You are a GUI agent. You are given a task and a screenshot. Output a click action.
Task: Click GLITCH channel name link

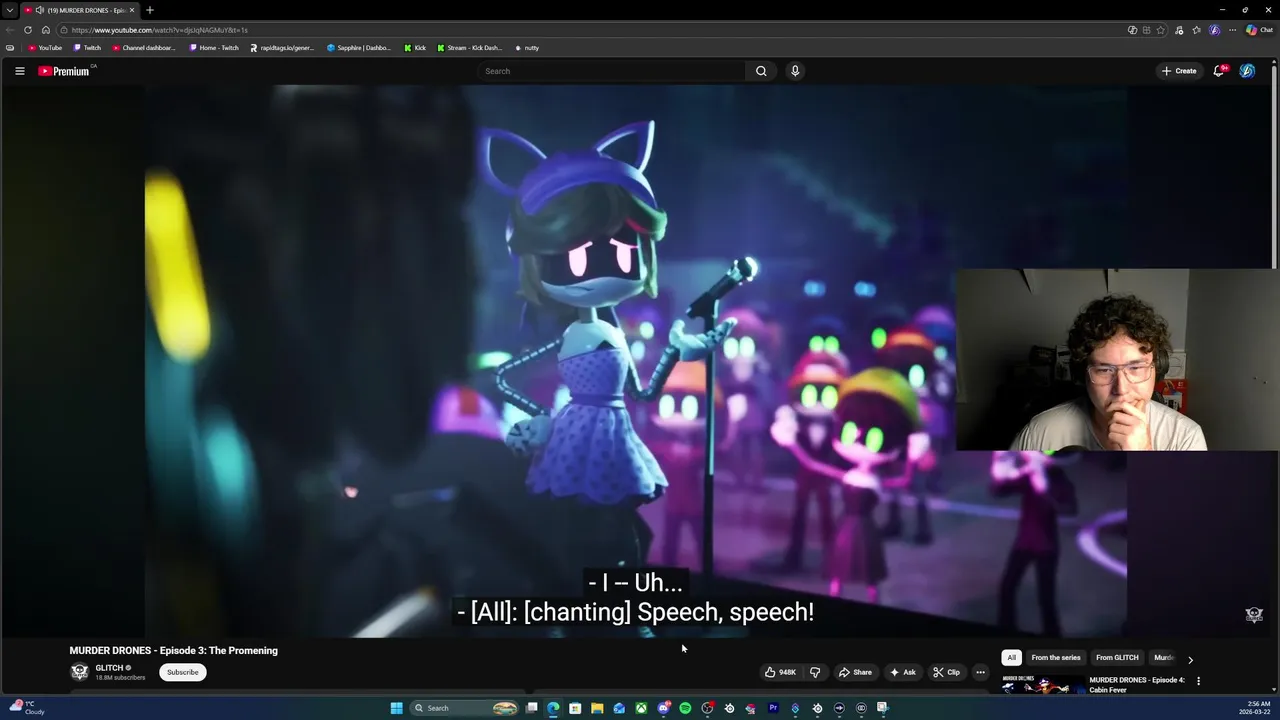coord(109,668)
